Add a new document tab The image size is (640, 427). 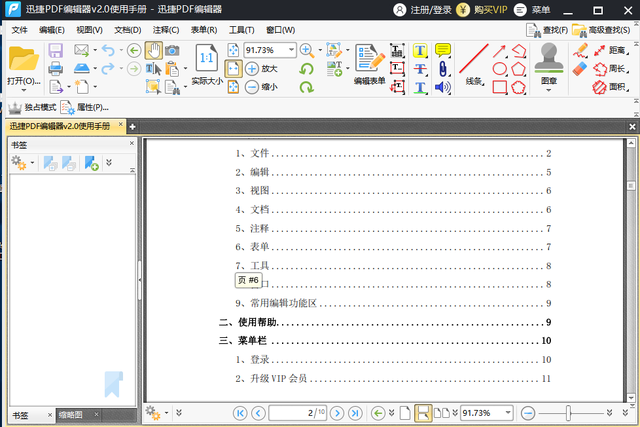click(x=132, y=127)
